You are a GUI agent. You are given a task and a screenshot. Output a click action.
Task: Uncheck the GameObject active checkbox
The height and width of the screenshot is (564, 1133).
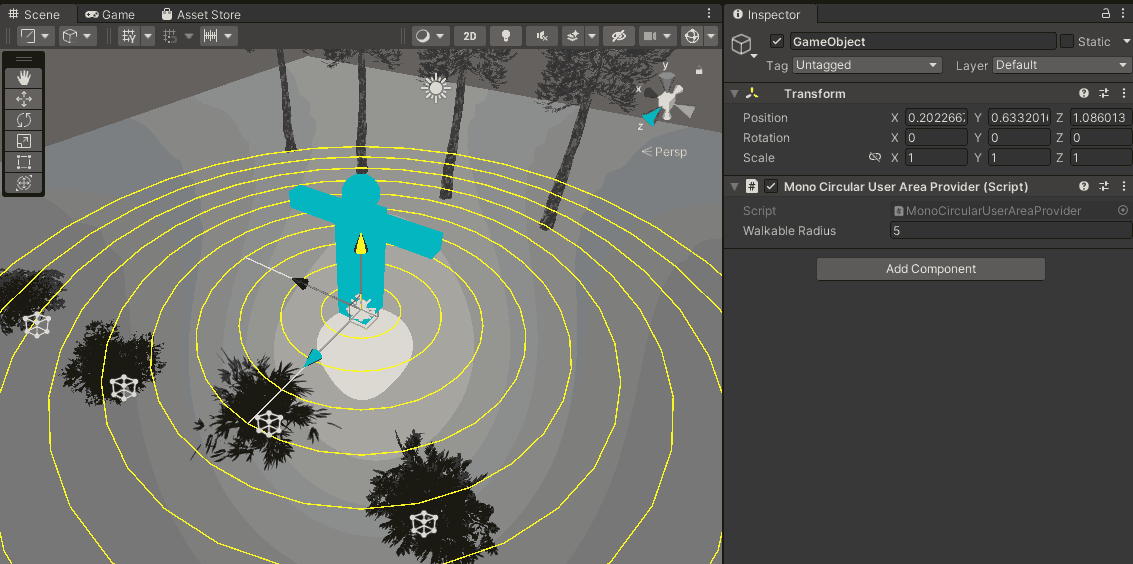[x=777, y=42]
